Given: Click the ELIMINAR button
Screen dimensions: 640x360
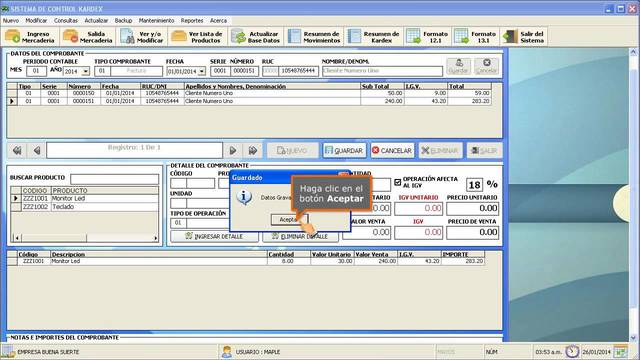Looking at the screenshot, I should click(x=440, y=151).
